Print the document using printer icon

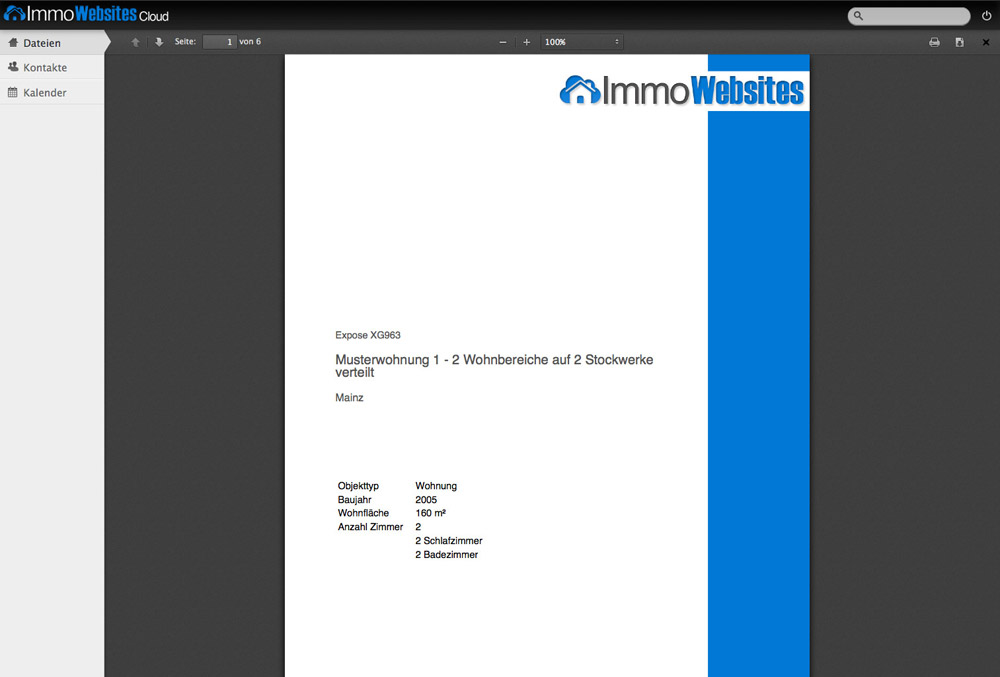934,42
